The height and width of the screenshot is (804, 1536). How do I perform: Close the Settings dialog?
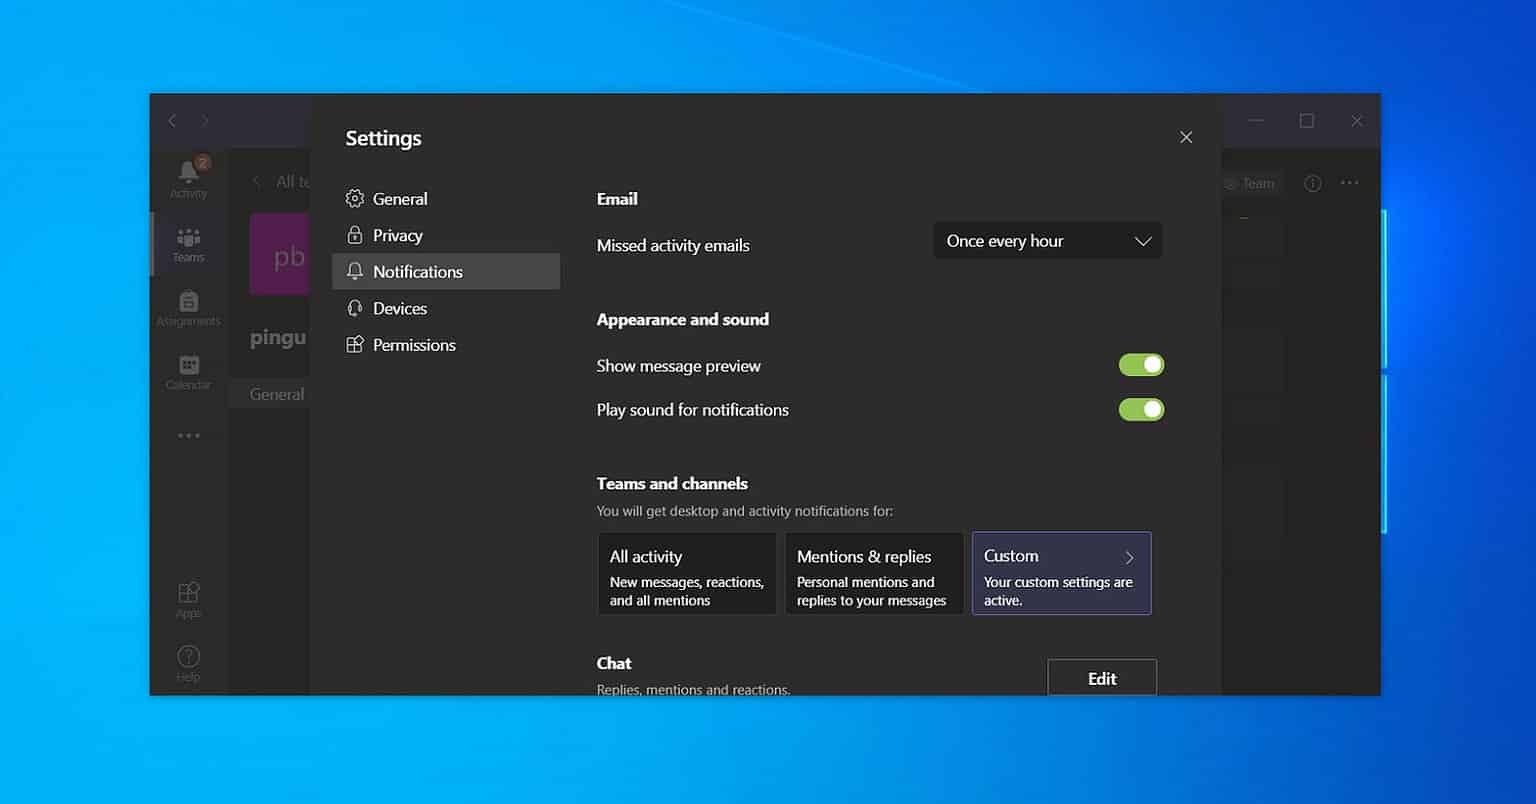(x=1185, y=137)
